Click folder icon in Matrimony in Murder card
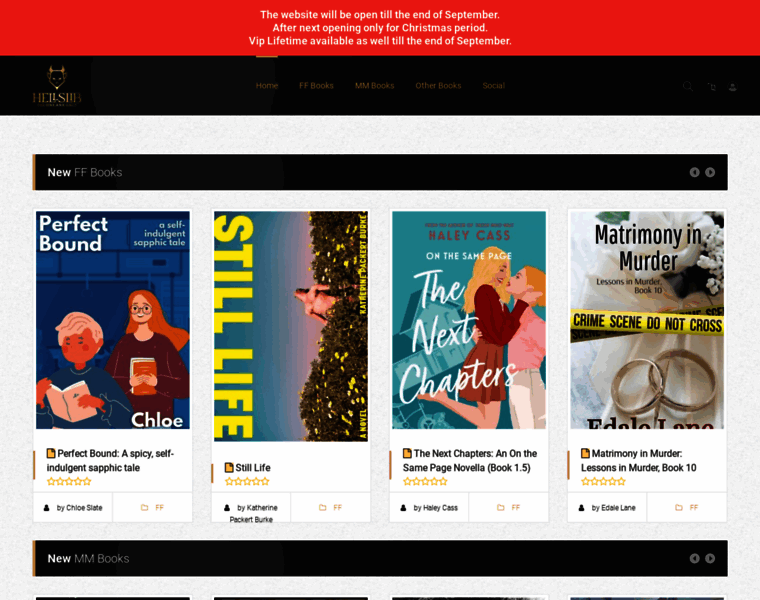Viewport: 760px width, 600px height. [x=679, y=507]
